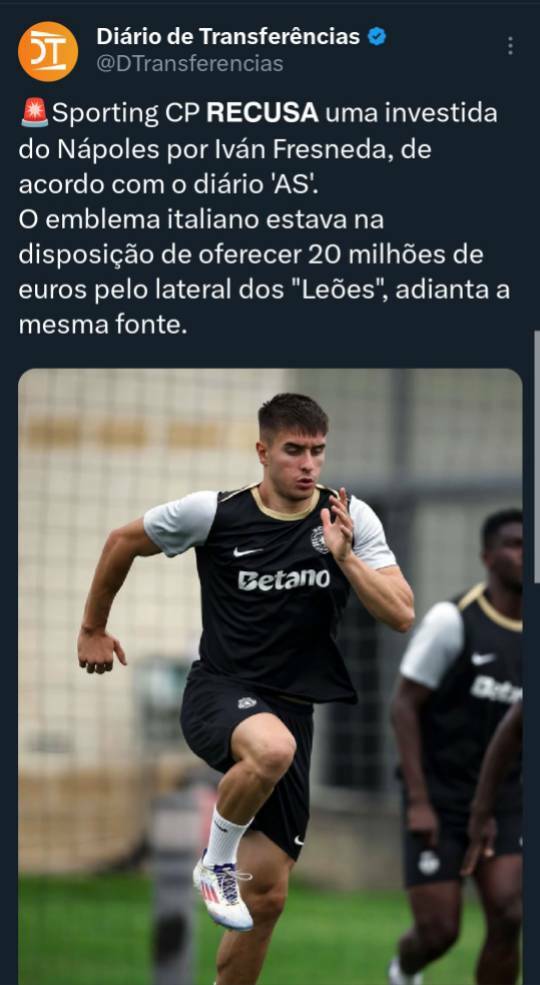Click the Nike logo on front player's shorts

tap(300, 839)
